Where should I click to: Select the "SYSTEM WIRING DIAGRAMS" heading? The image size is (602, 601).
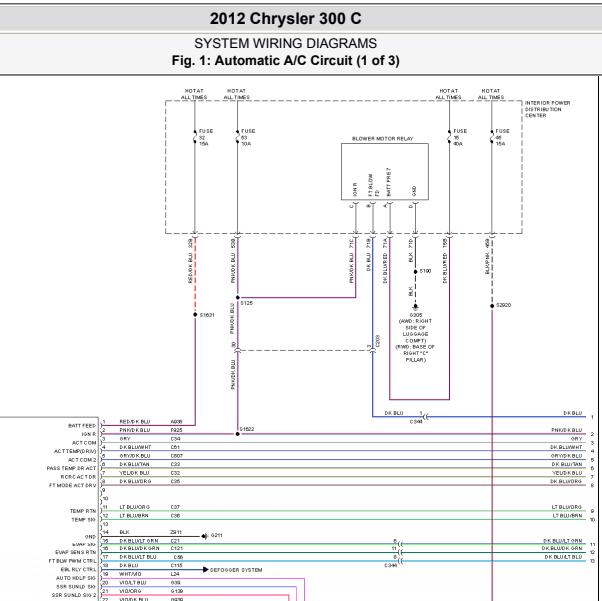coord(285,43)
